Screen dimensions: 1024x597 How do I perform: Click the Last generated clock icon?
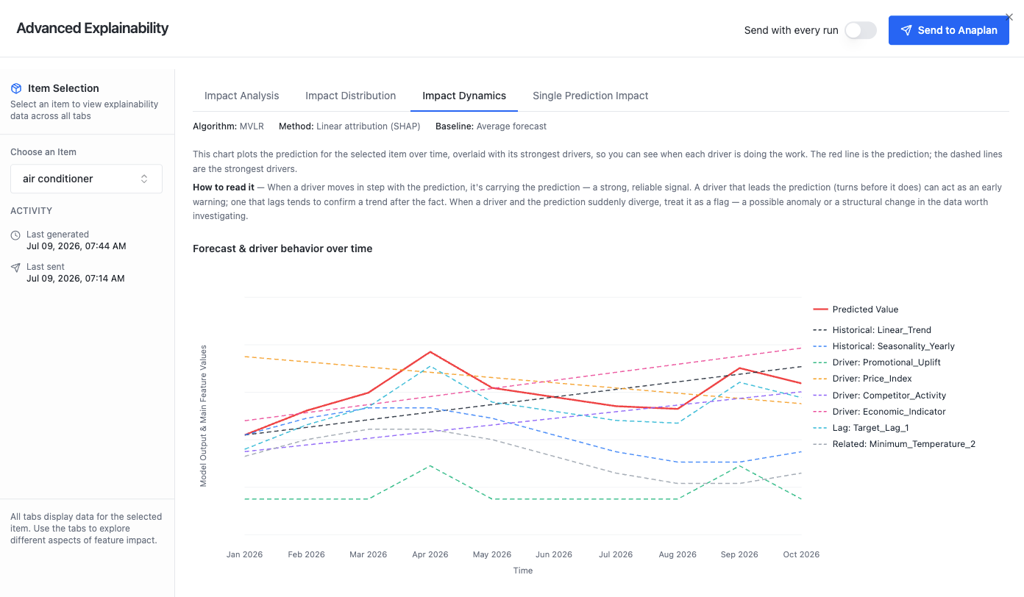point(16,235)
